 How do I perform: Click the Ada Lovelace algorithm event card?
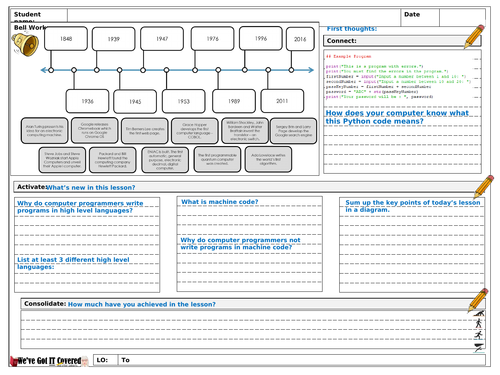tap(268, 159)
